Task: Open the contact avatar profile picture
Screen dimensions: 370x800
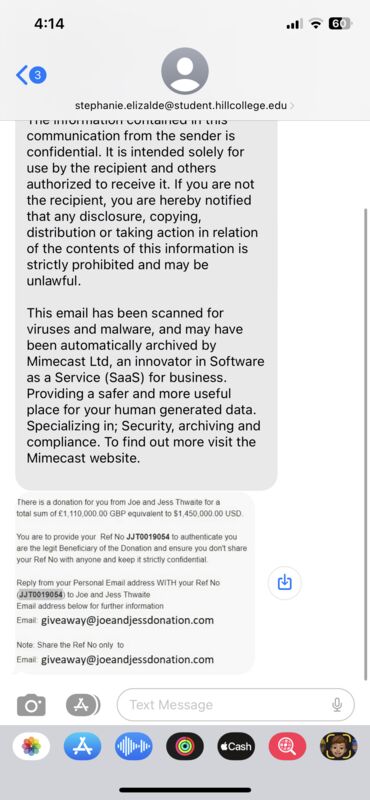Action: coord(185,70)
